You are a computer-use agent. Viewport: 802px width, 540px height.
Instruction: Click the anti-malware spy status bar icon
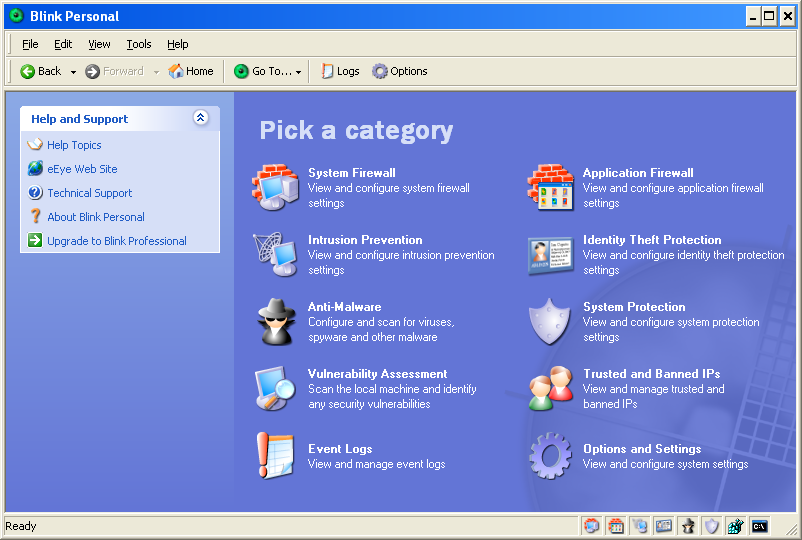(688, 526)
